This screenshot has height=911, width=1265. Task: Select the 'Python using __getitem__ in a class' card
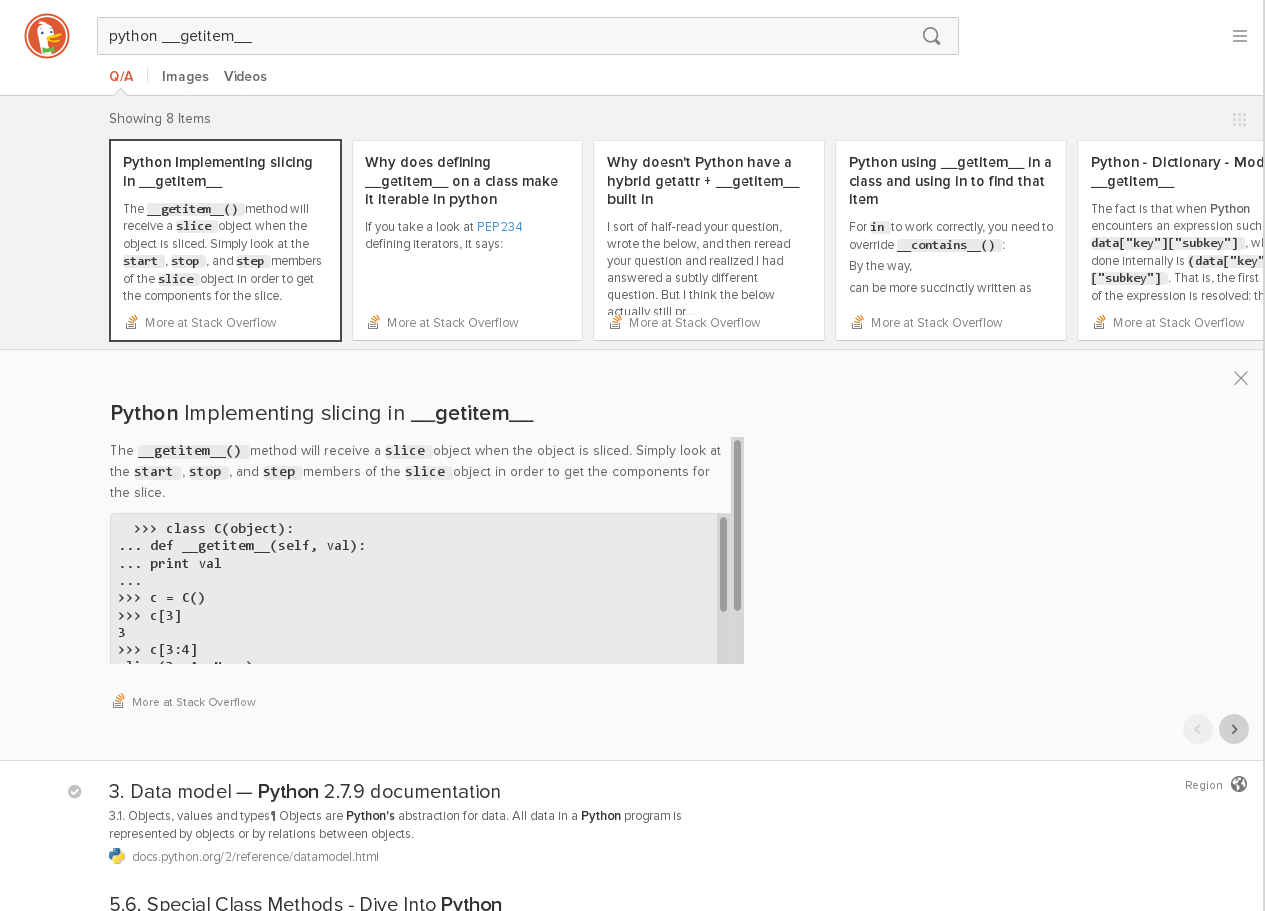[x=951, y=240]
